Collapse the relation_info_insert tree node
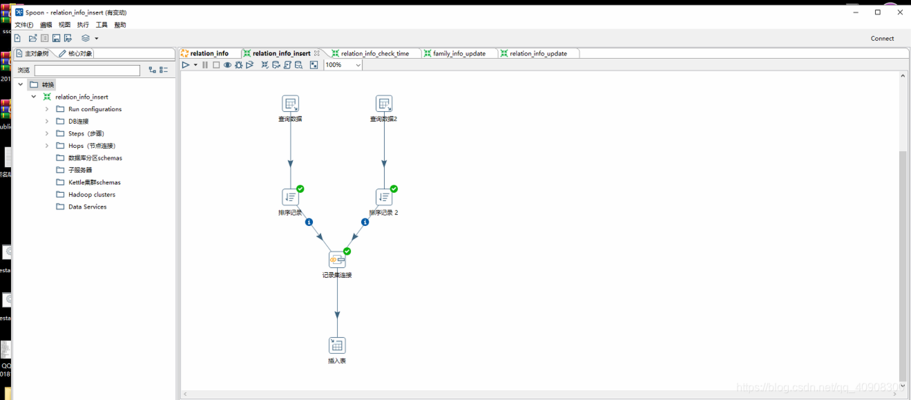The width and height of the screenshot is (911, 400). pos(34,97)
